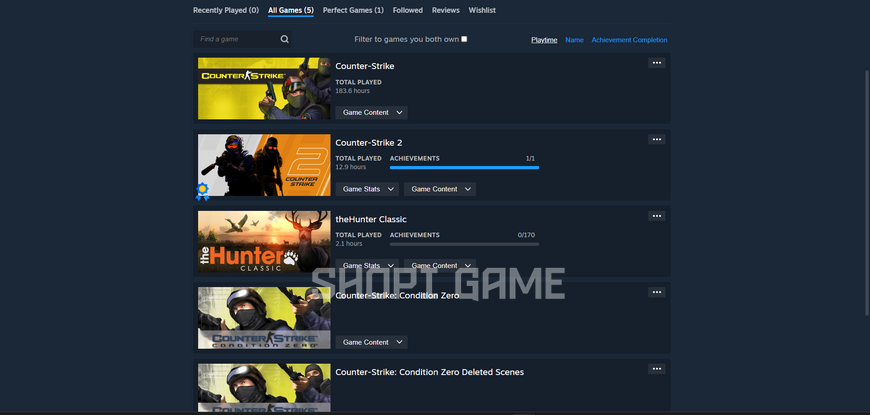This screenshot has height=415, width=870.
Task: Click the 0/170 achievements count
Action: coord(527,235)
